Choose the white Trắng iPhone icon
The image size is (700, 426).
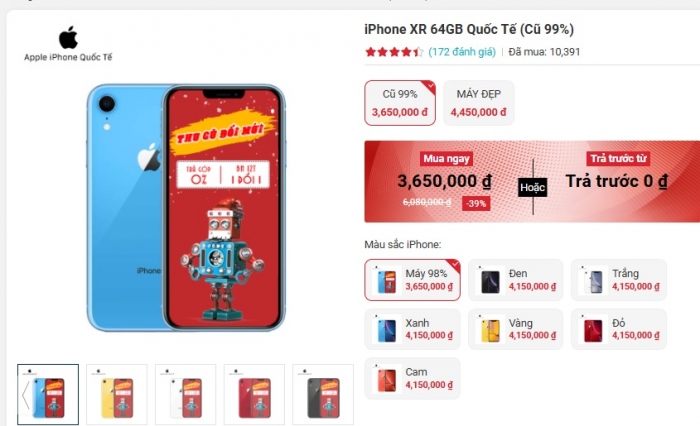[x=593, y=280]
